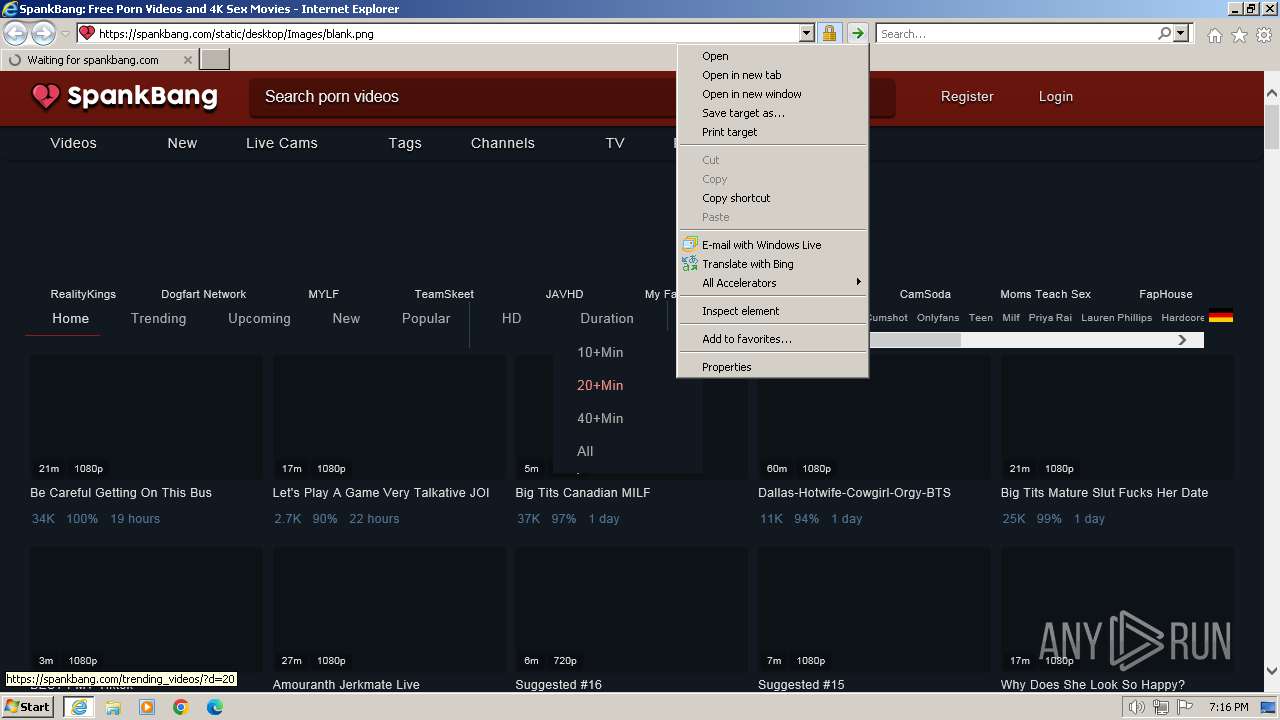Choose Open in new tab
Viewport: 1280px width, 720px height.
[x=773, y=75]
